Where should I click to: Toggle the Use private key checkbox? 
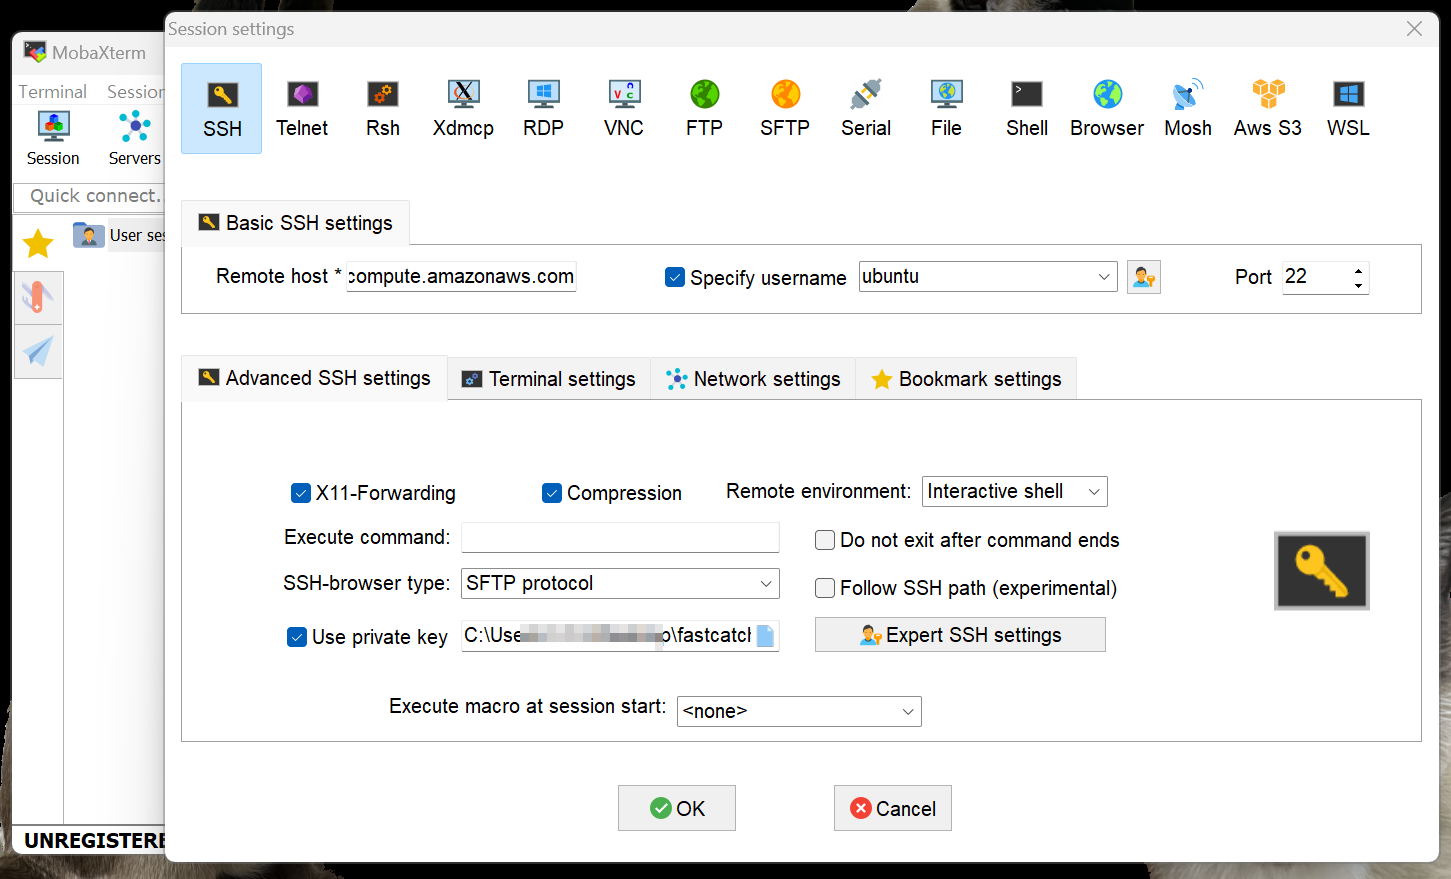coord(297,637)
